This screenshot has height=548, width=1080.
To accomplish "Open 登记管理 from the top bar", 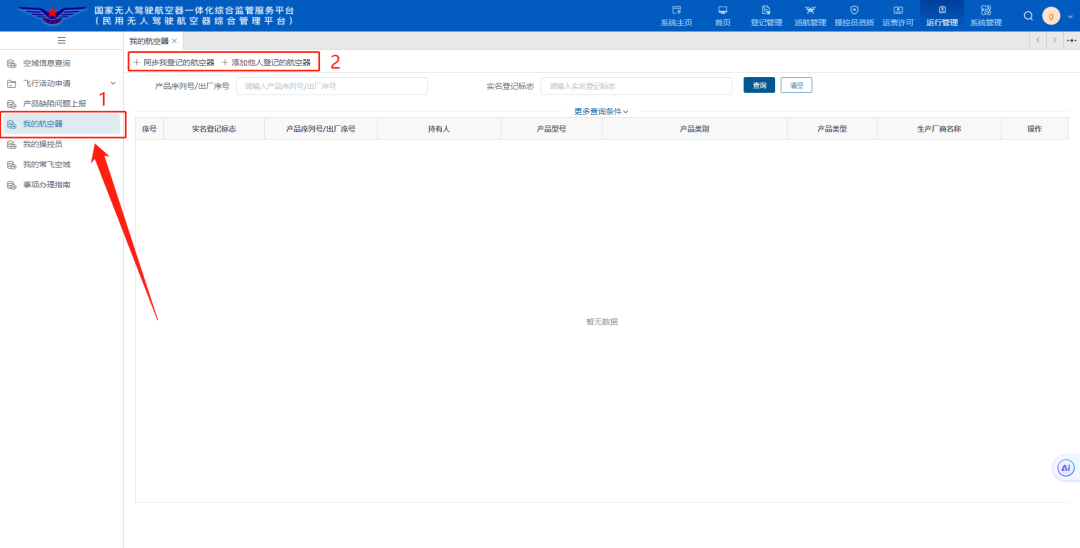I will (x=766, y=15).
